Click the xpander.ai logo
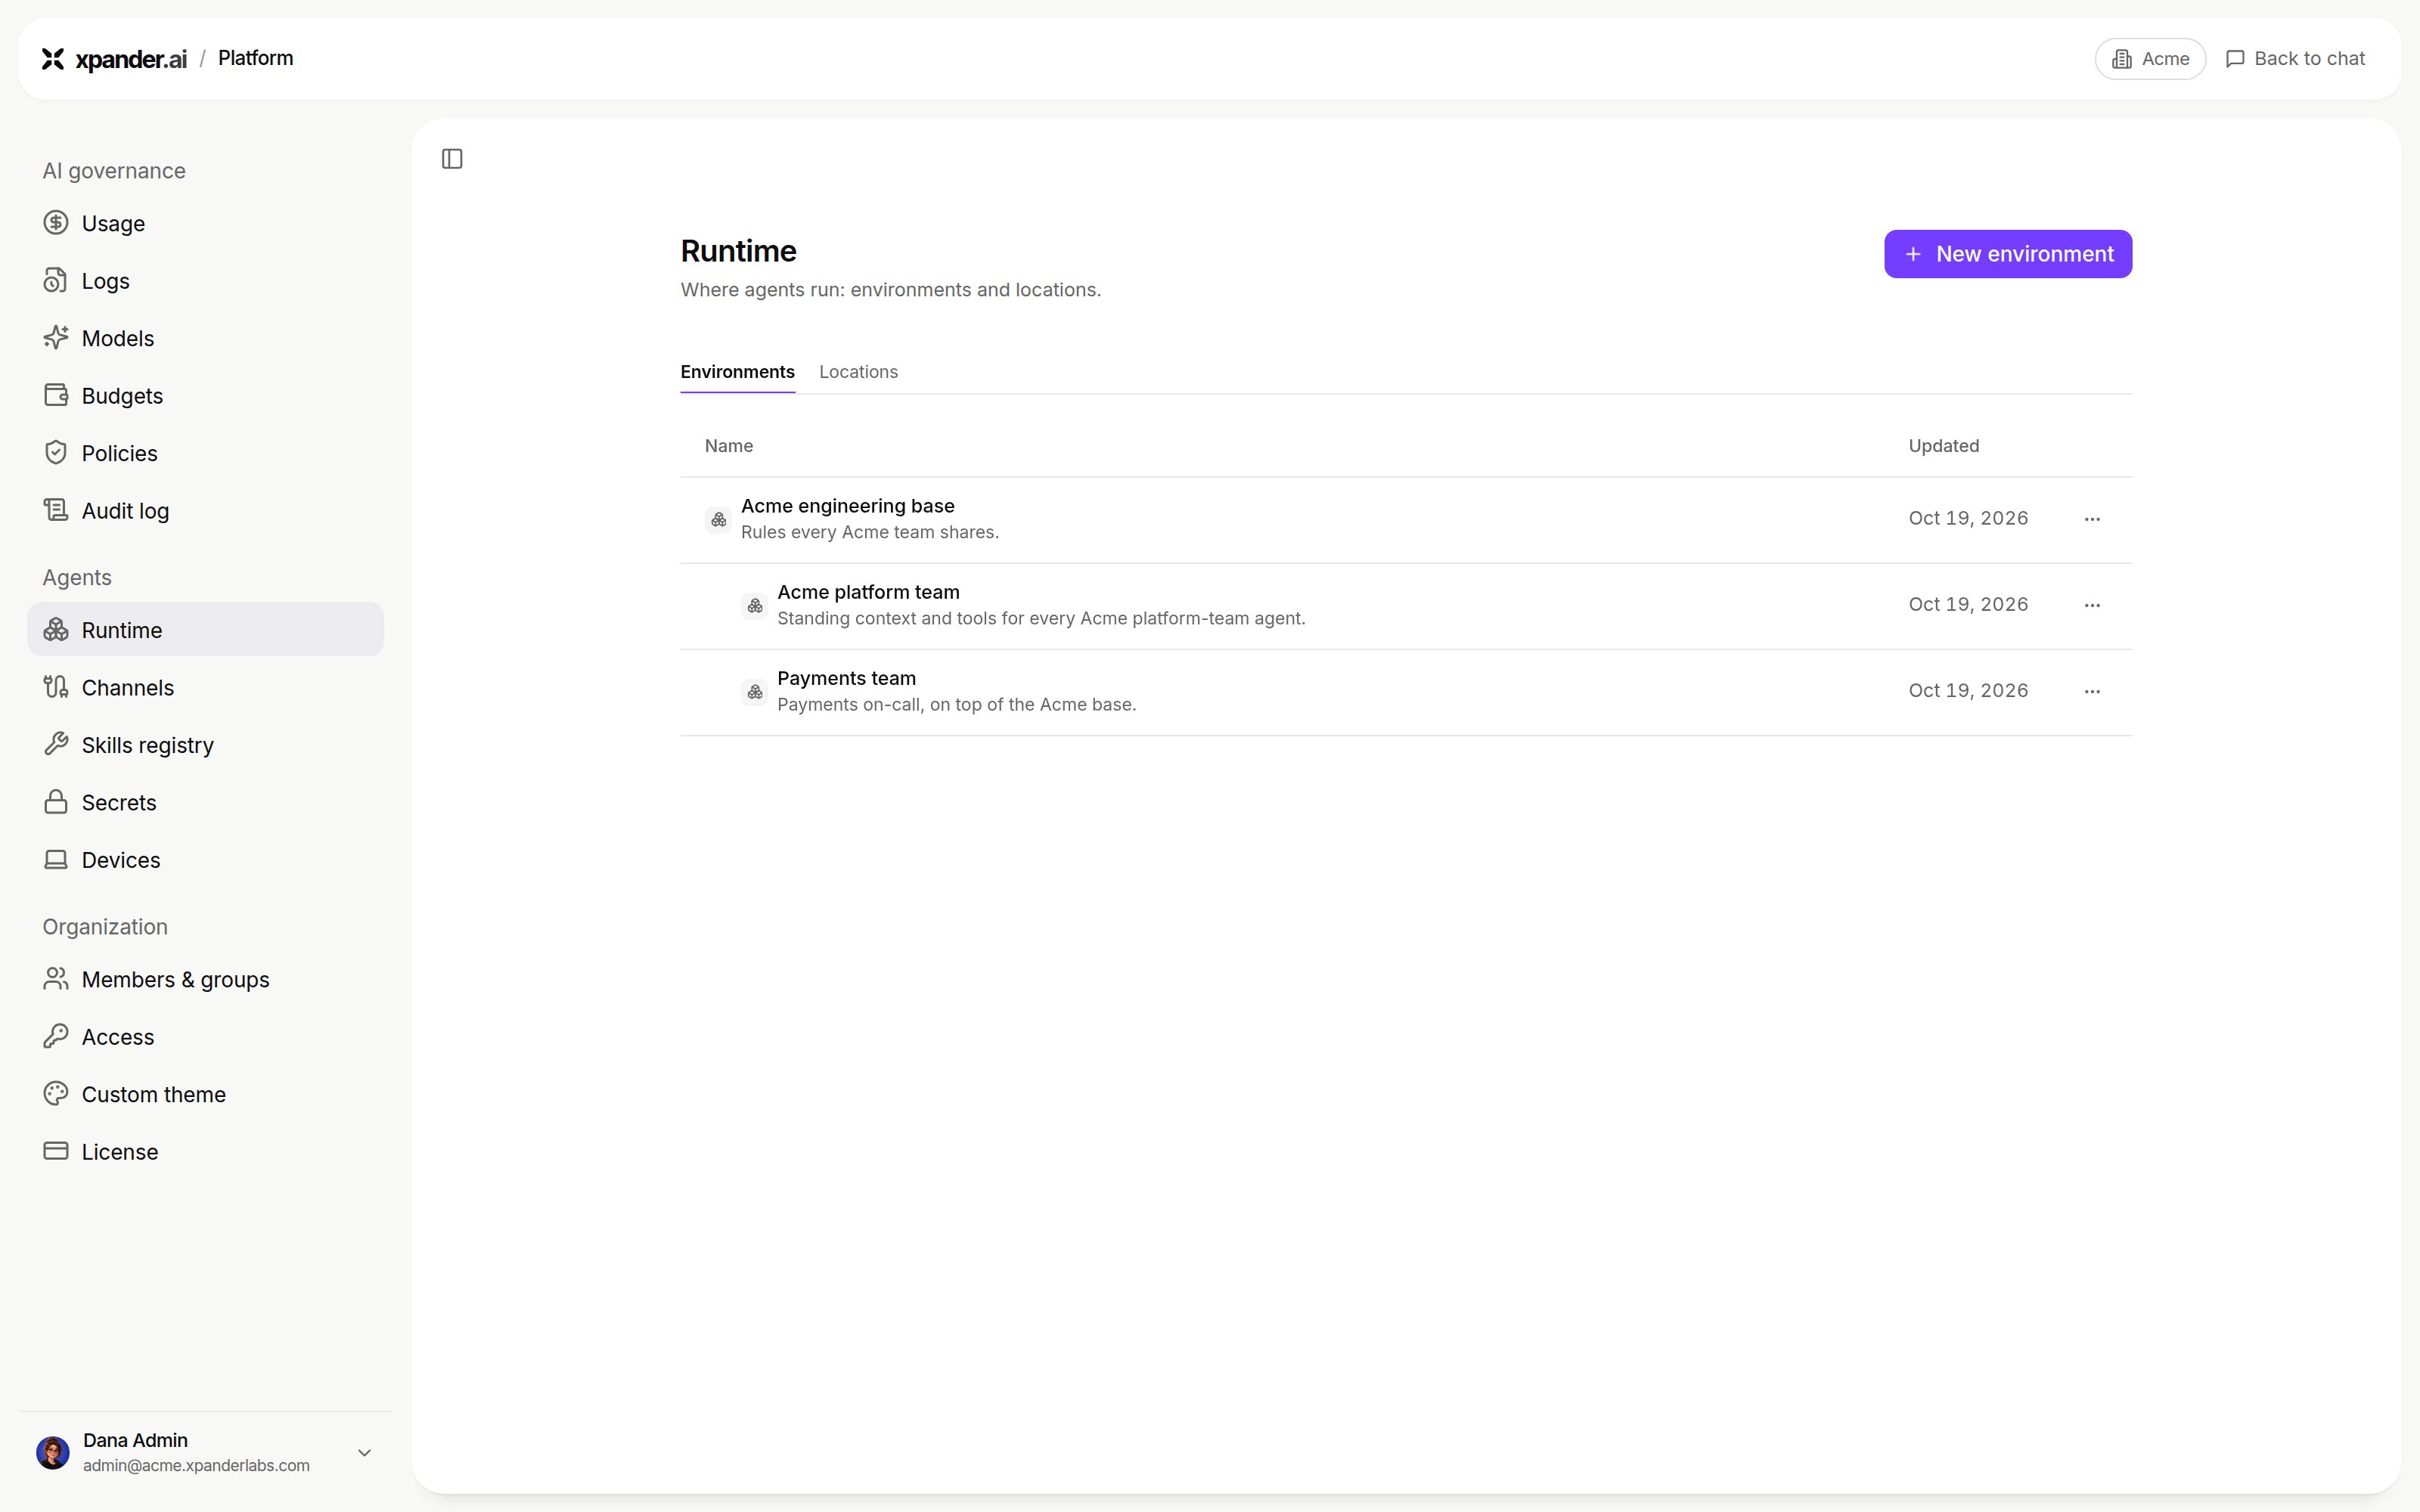Viewport: 2420px width, 1512px height. [114, 59]
